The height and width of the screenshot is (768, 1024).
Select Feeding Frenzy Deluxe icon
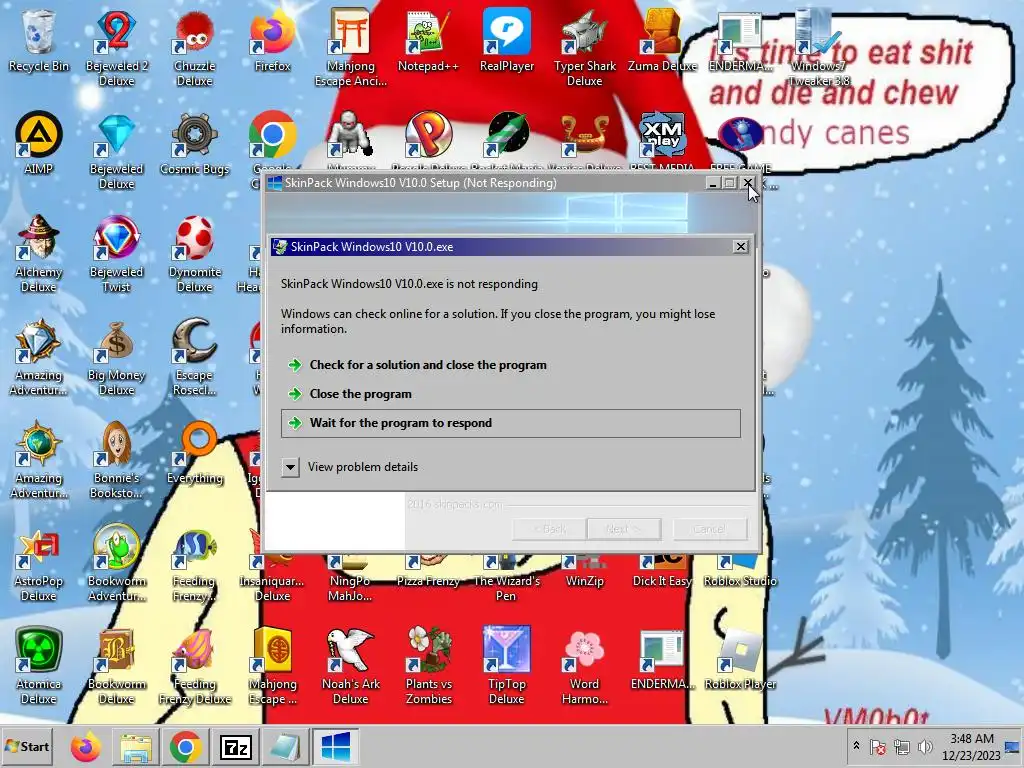[x=195, y=666]
